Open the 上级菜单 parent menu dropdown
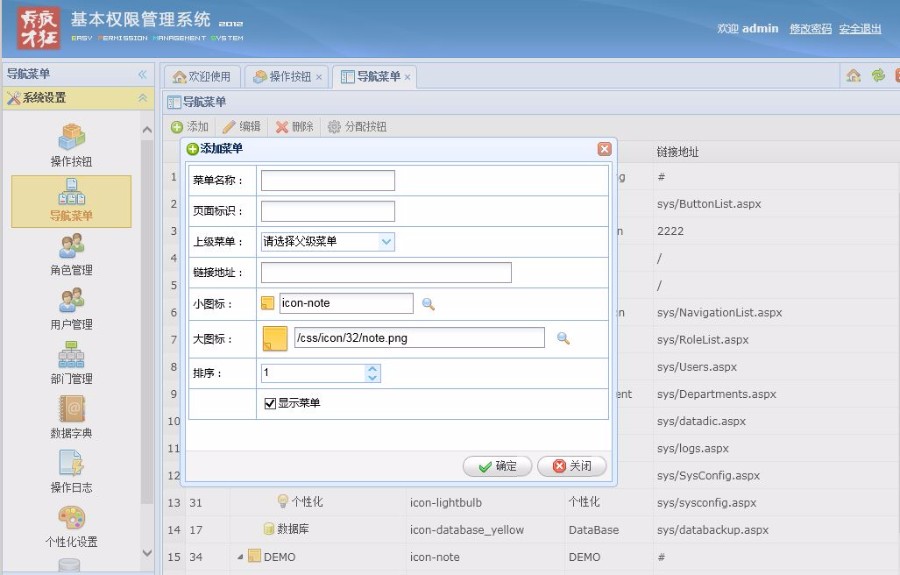This screenshot has width=900, height=575. click(387, 242)
